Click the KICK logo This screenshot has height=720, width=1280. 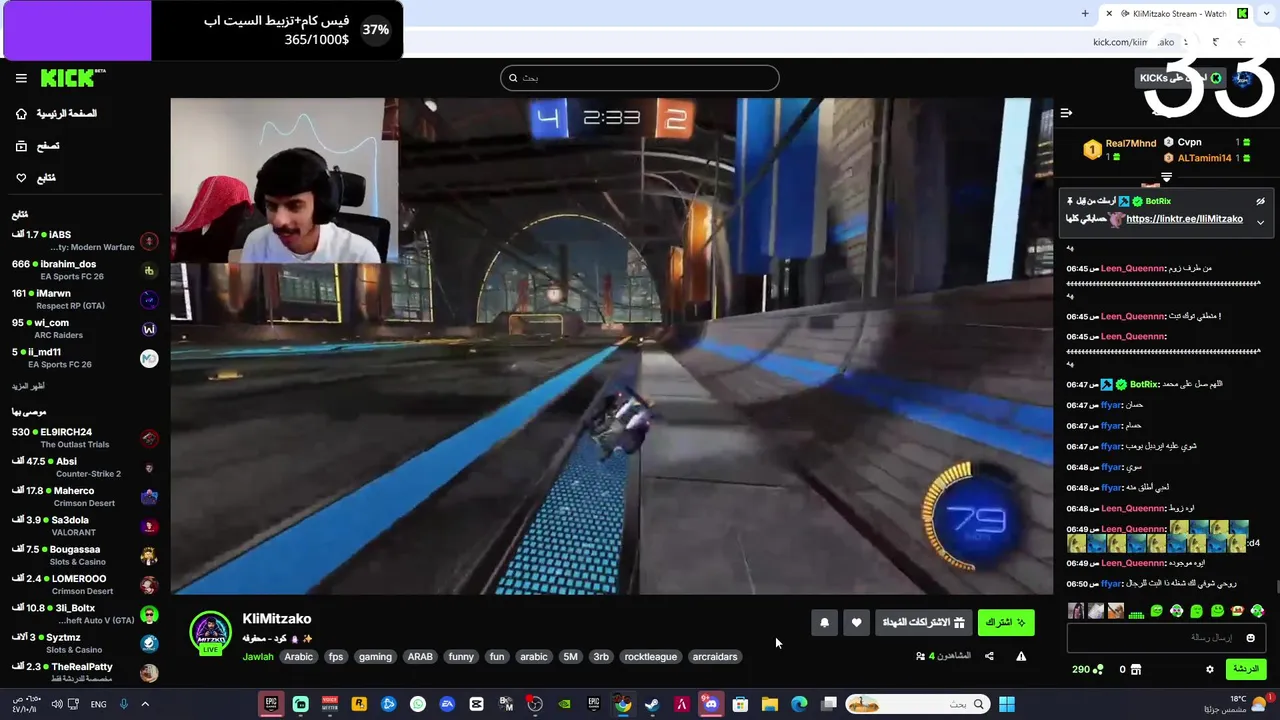[72, 78]
